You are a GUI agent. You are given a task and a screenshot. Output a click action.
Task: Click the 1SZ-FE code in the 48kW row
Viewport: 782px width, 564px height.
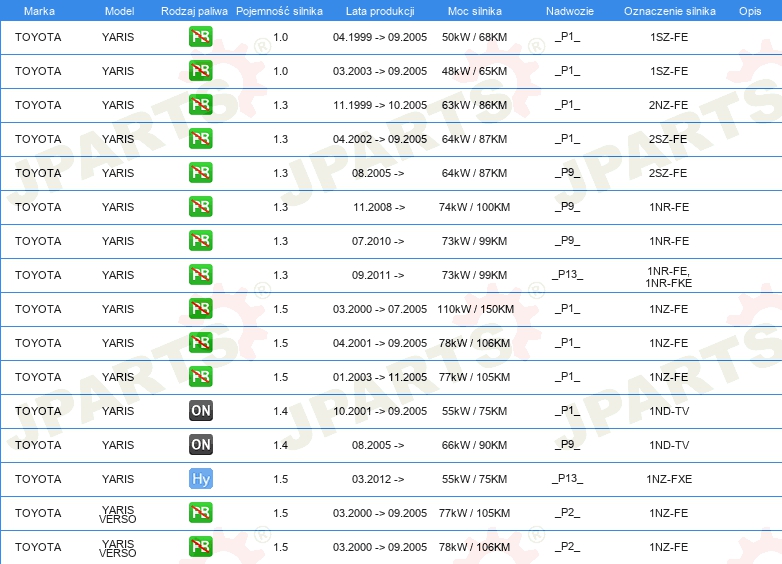pos(669,71)
